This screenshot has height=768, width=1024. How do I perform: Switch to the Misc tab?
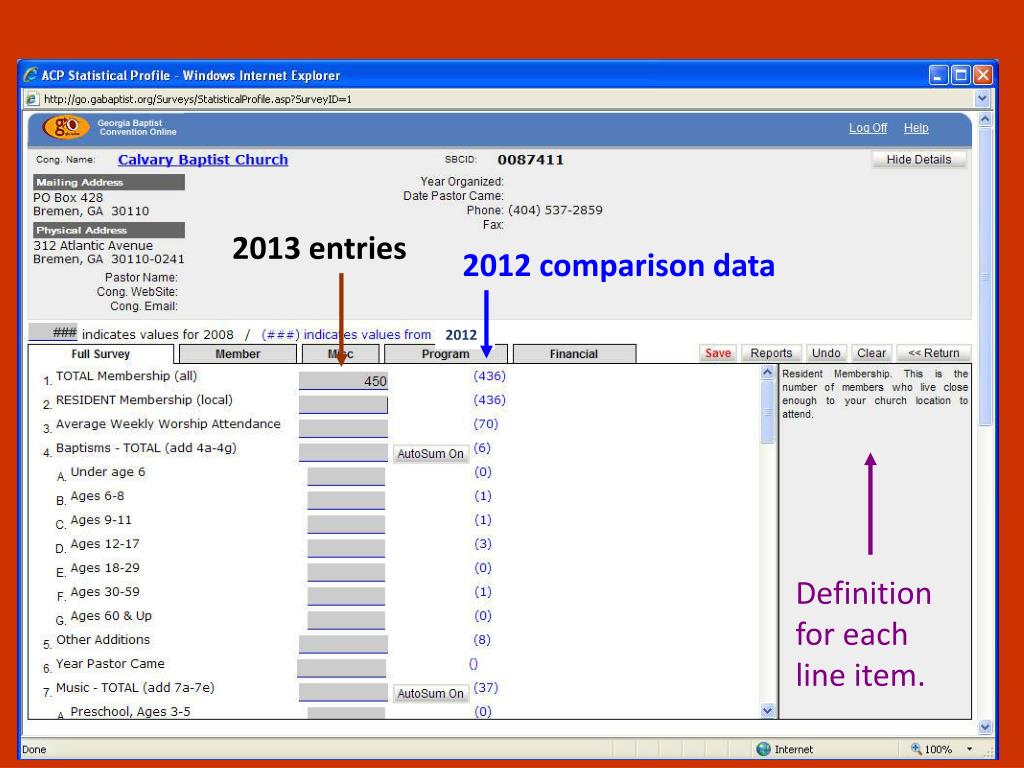pyautogui.click(x=340, y=354)
